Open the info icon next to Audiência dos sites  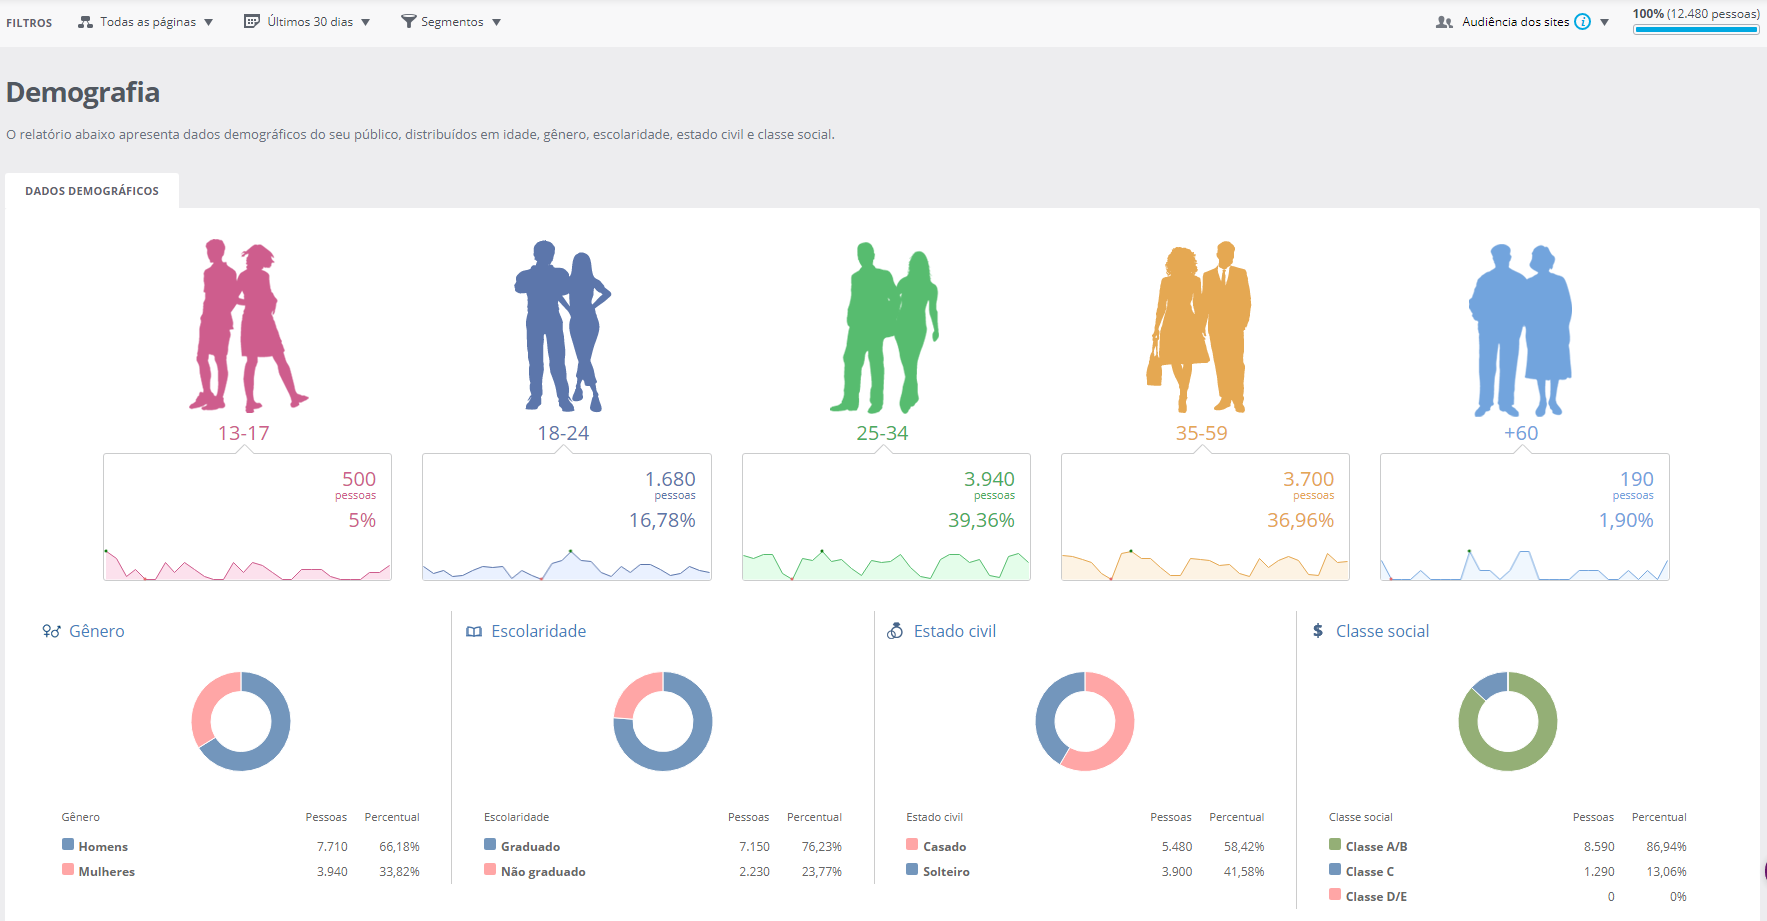pyautogui.click(x=1582, y=22)
